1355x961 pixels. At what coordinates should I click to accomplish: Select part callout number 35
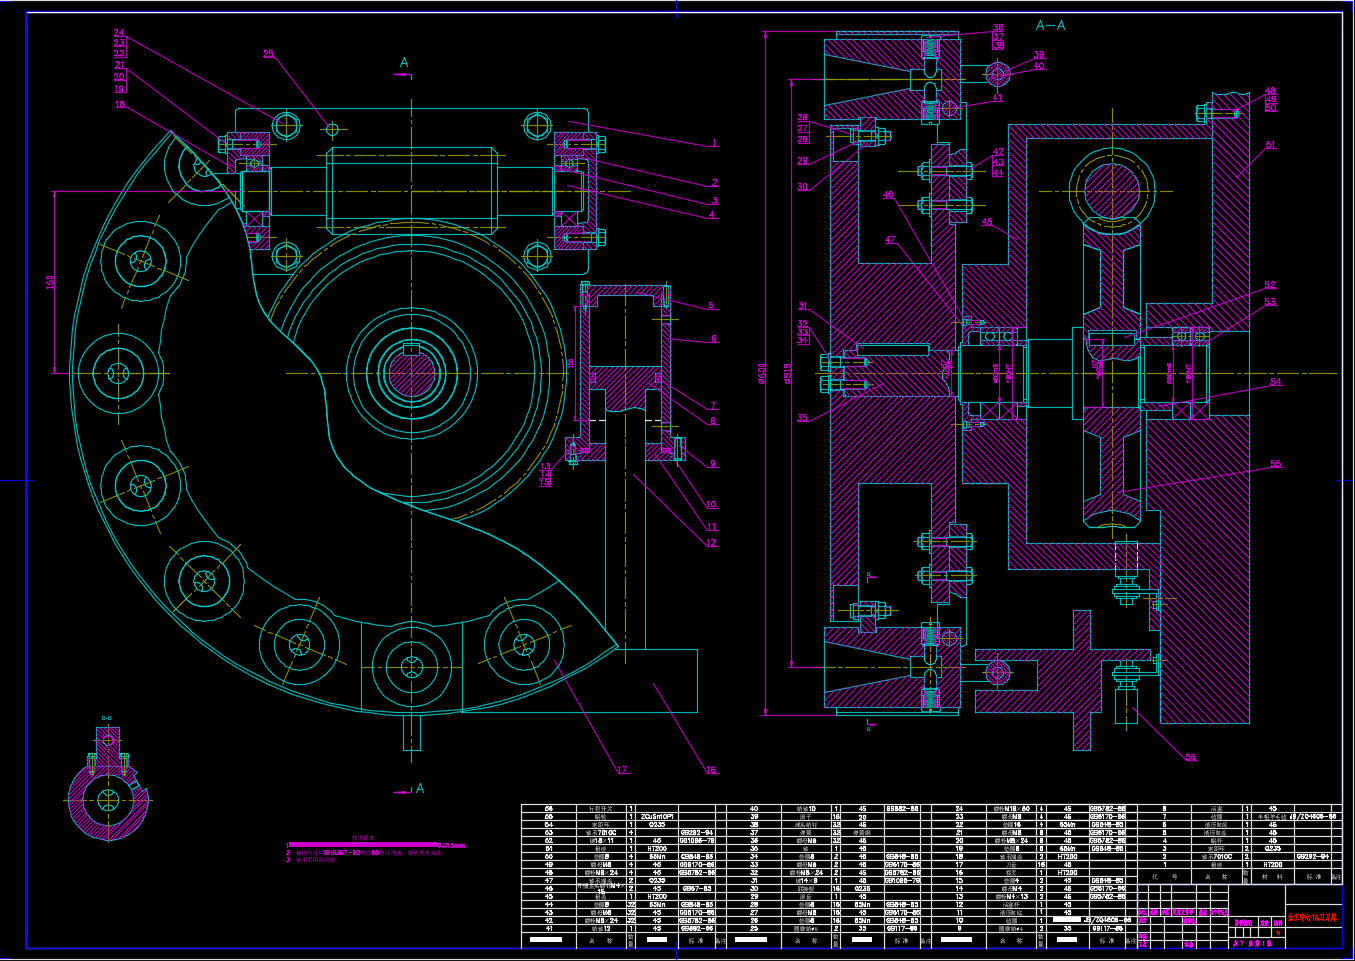(802, 418)
